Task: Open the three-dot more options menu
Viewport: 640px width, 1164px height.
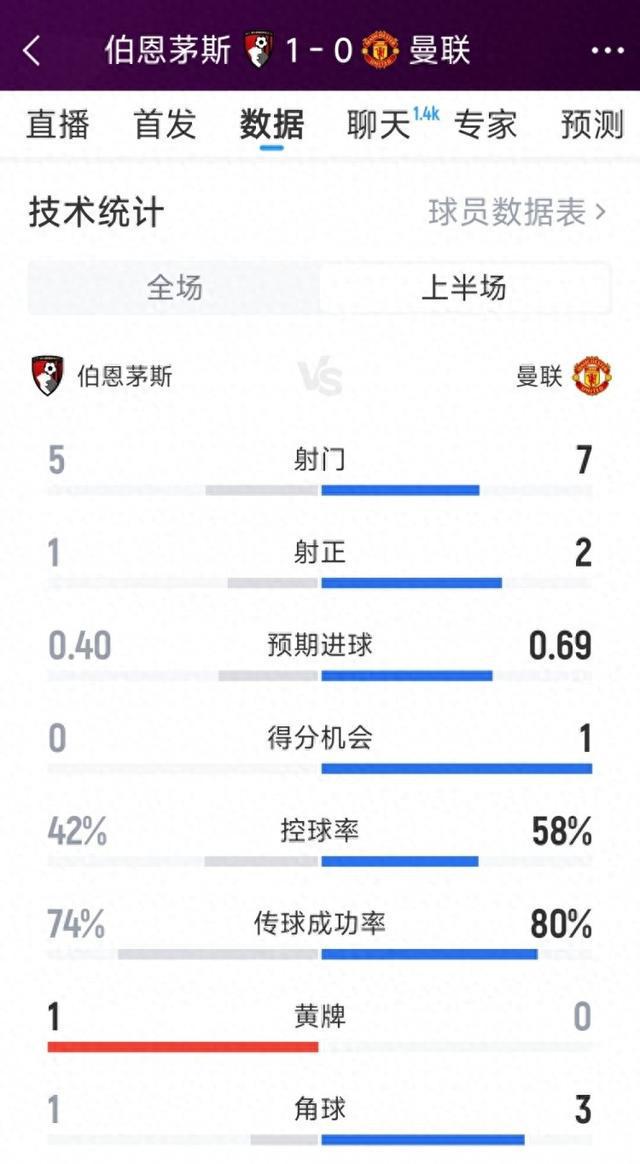Action: pos(607,50)
